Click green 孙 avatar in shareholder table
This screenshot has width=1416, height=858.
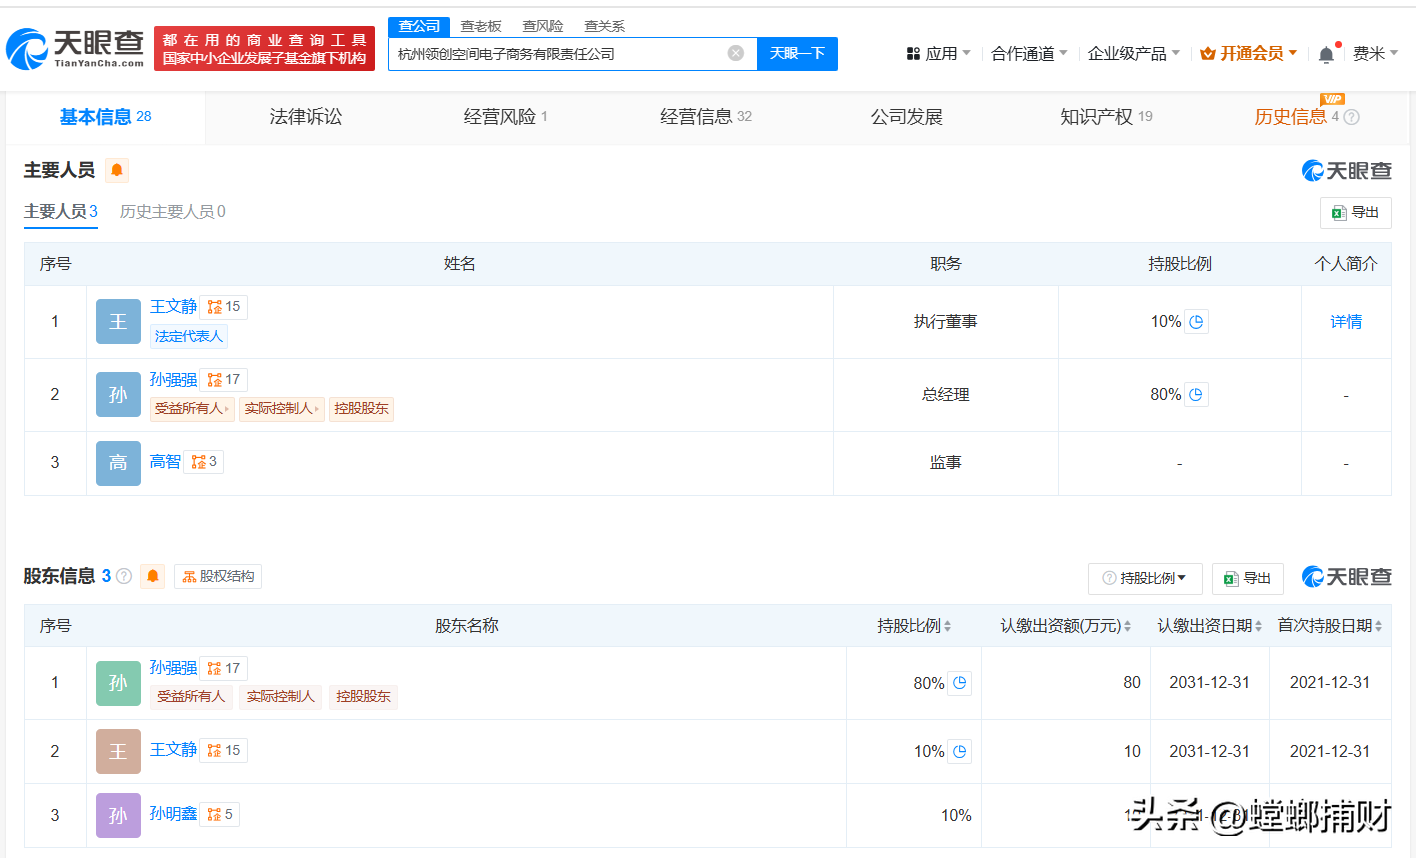pyautogui.click(x=118, y=683)
